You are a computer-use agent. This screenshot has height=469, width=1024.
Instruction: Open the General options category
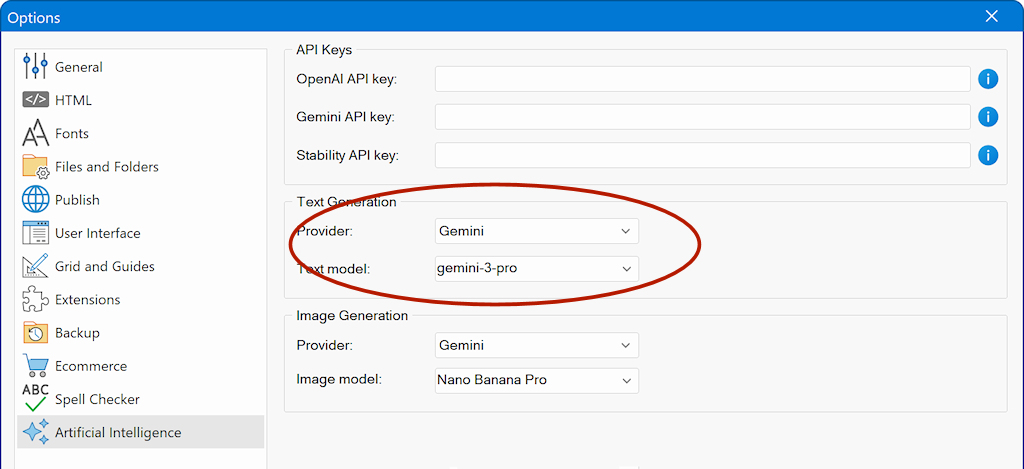[78, 67]
